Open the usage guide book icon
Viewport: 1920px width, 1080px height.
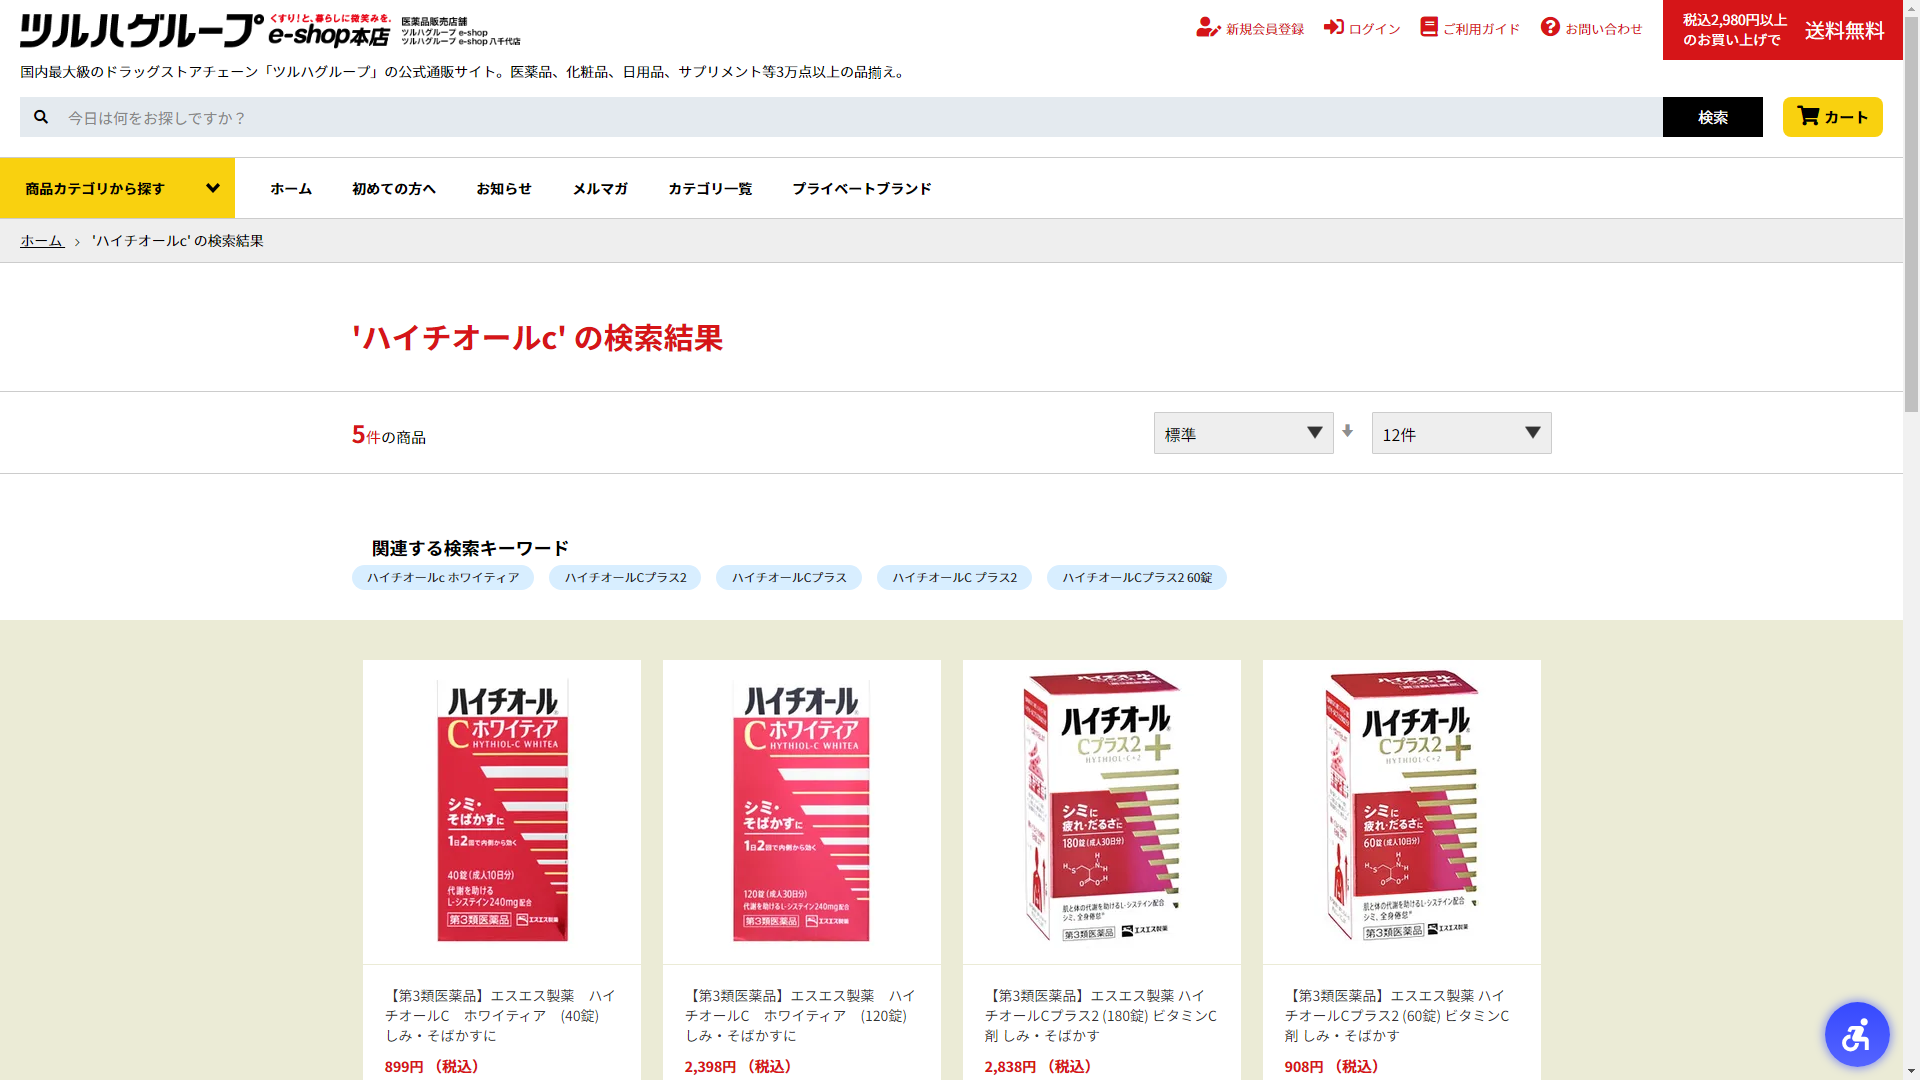coord(1428,27)
